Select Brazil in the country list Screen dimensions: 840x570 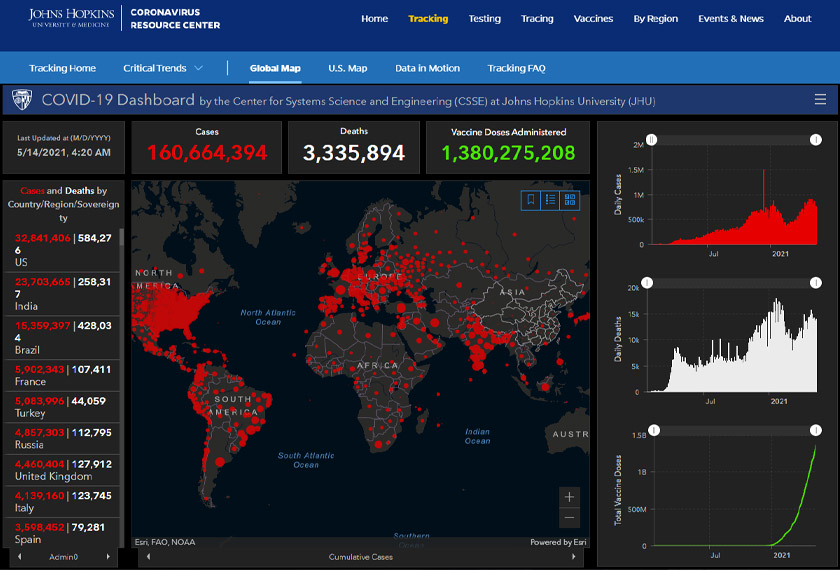(x=62, y=338)
